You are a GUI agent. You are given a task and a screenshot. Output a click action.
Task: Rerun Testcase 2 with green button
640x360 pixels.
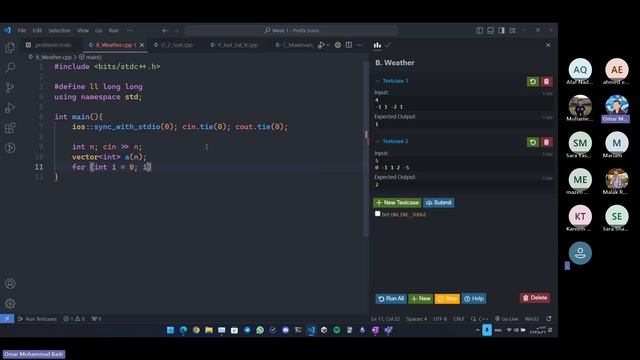coord(533,142)
